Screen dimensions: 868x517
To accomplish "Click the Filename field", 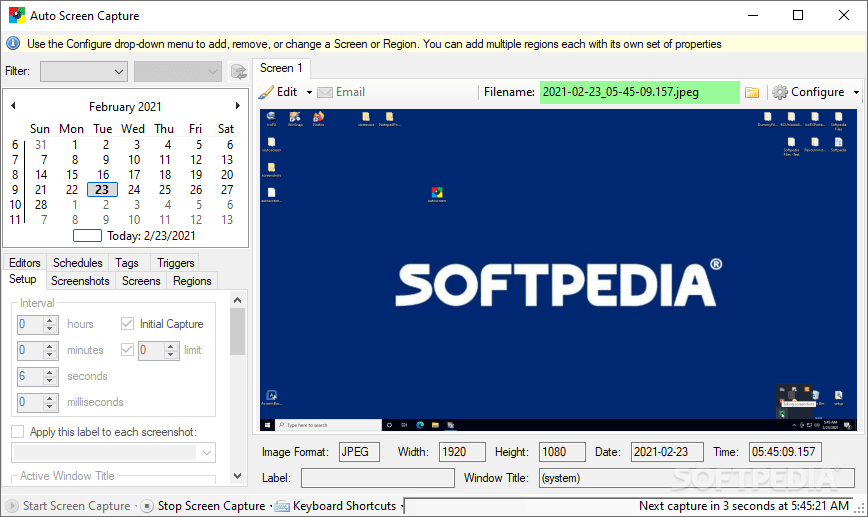I will (x=639, y=92).
